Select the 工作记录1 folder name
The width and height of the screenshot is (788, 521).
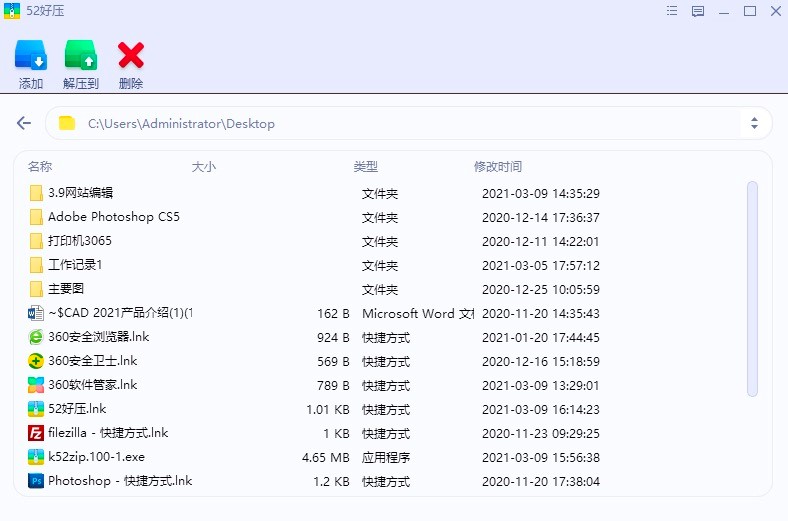click(75, 265)
